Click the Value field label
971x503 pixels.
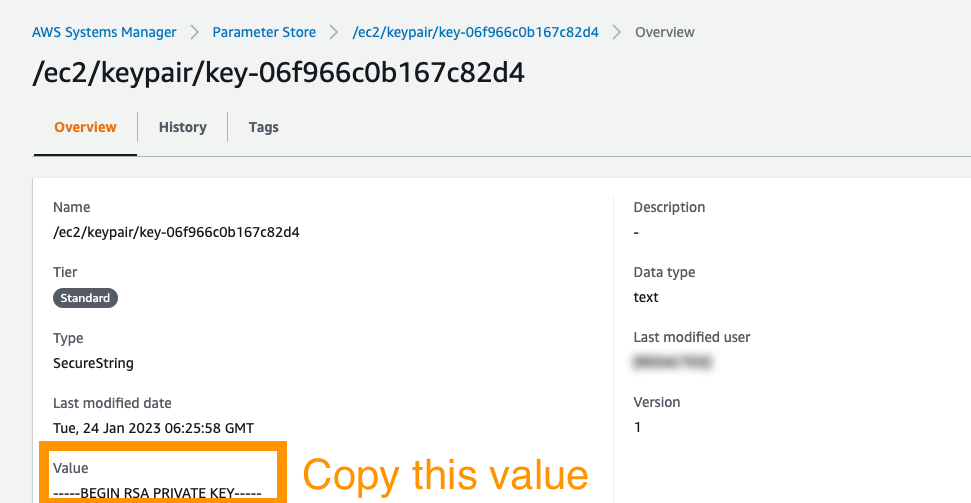(71, 468)
